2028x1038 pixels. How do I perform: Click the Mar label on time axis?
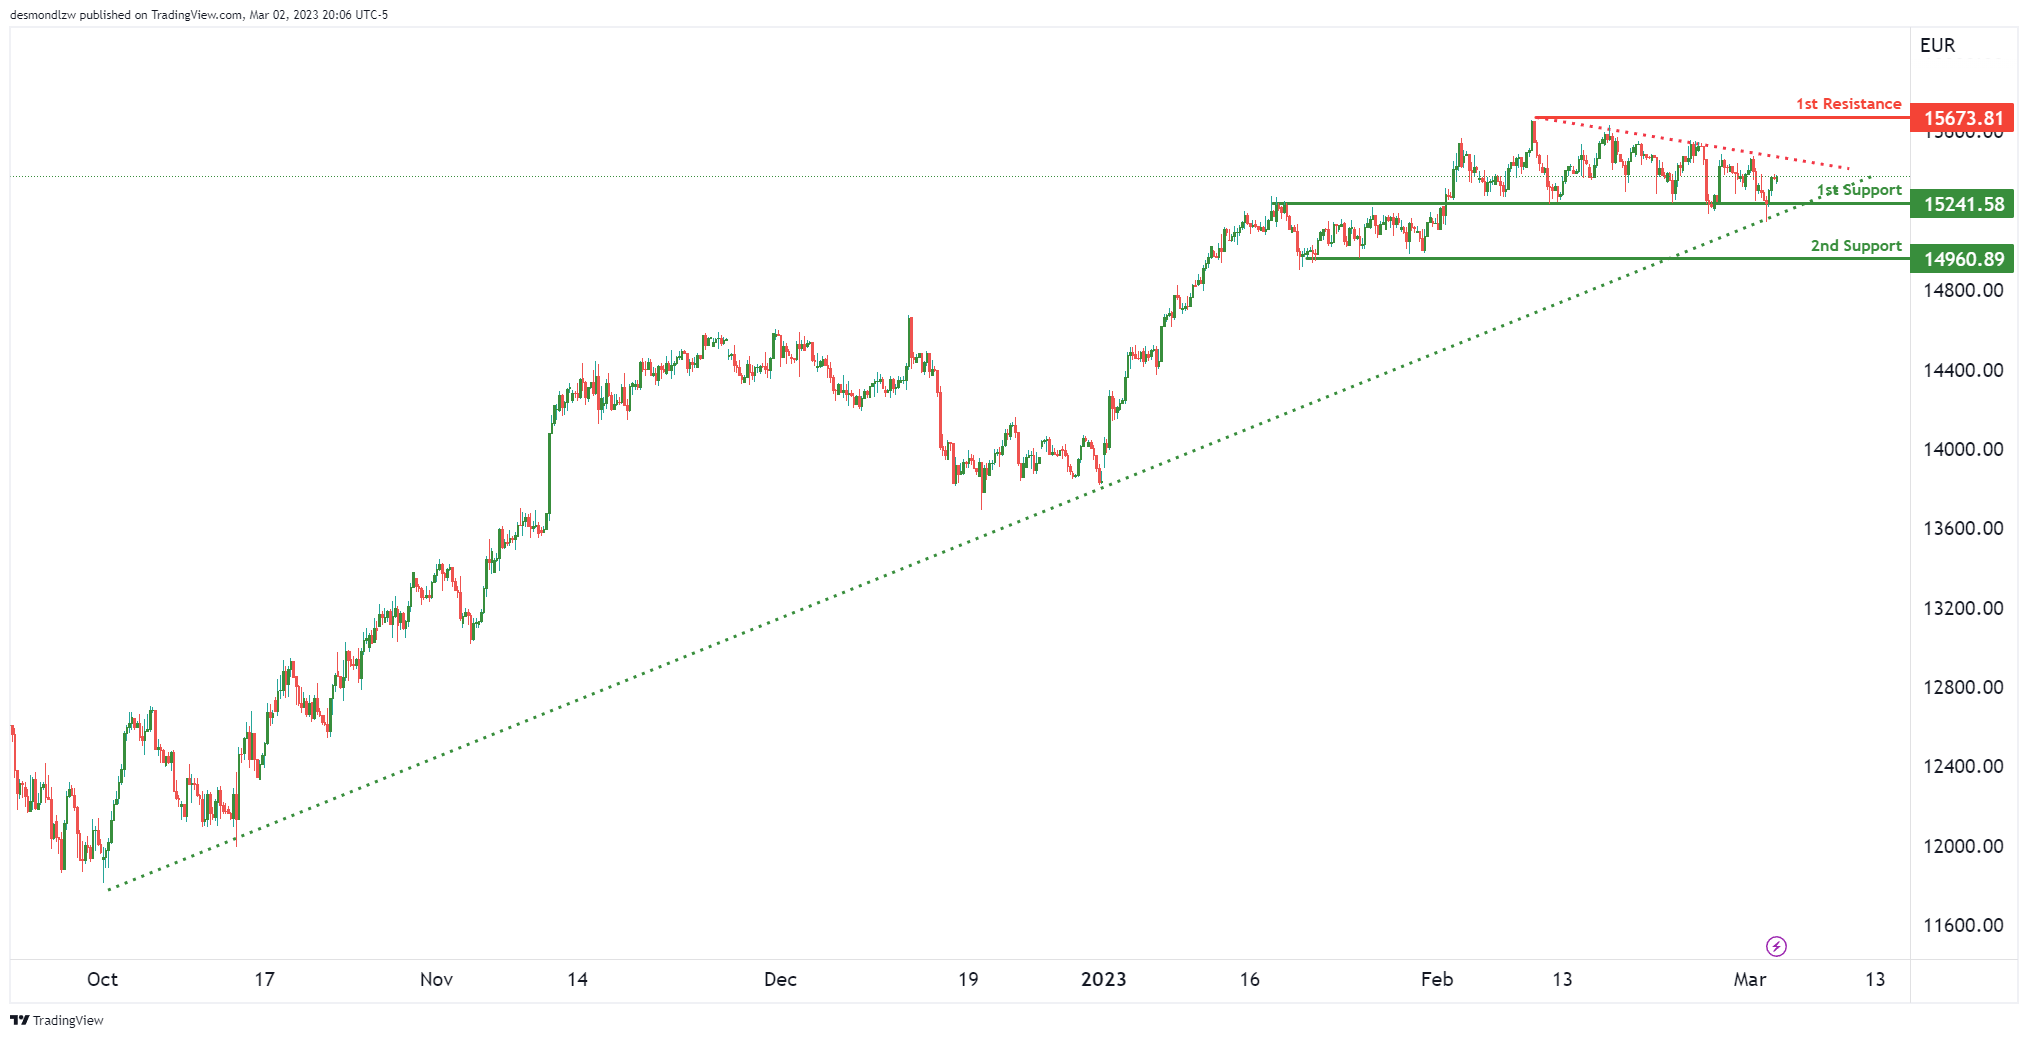(x=1750, y=980)
